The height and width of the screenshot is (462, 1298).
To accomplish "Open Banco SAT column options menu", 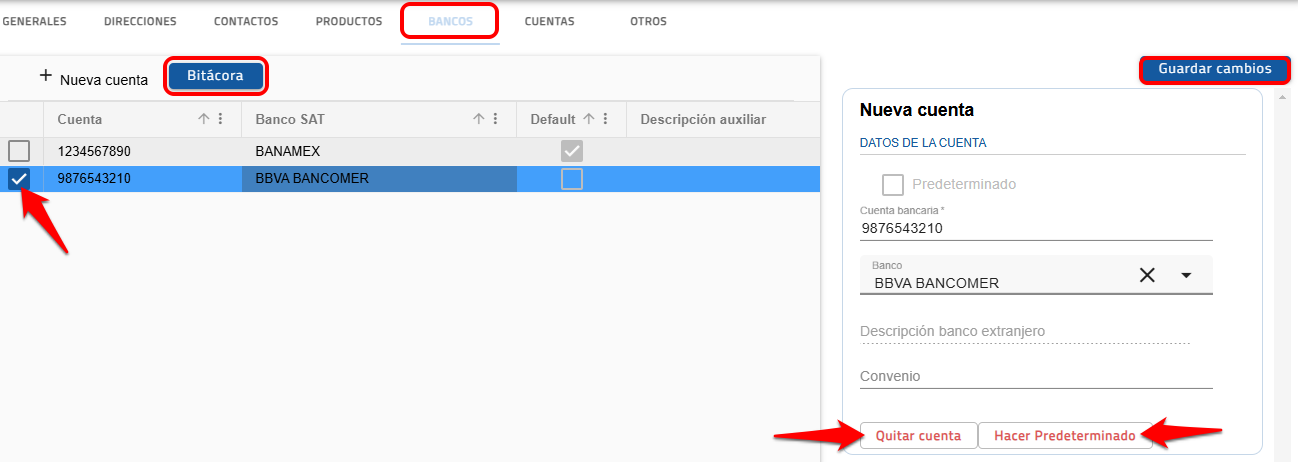I will pyautogui.click(x=495, y=119).
